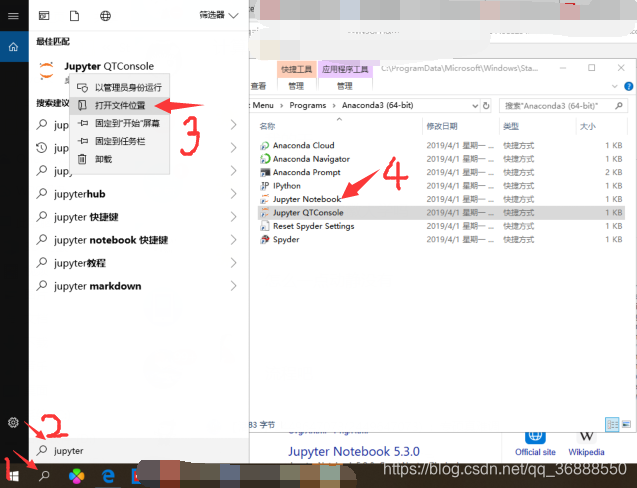Screen dimensions: 637x488
Task: Open the 应用程序工具 ribbon tab in Explorer
Action: (x=345, y=69)
